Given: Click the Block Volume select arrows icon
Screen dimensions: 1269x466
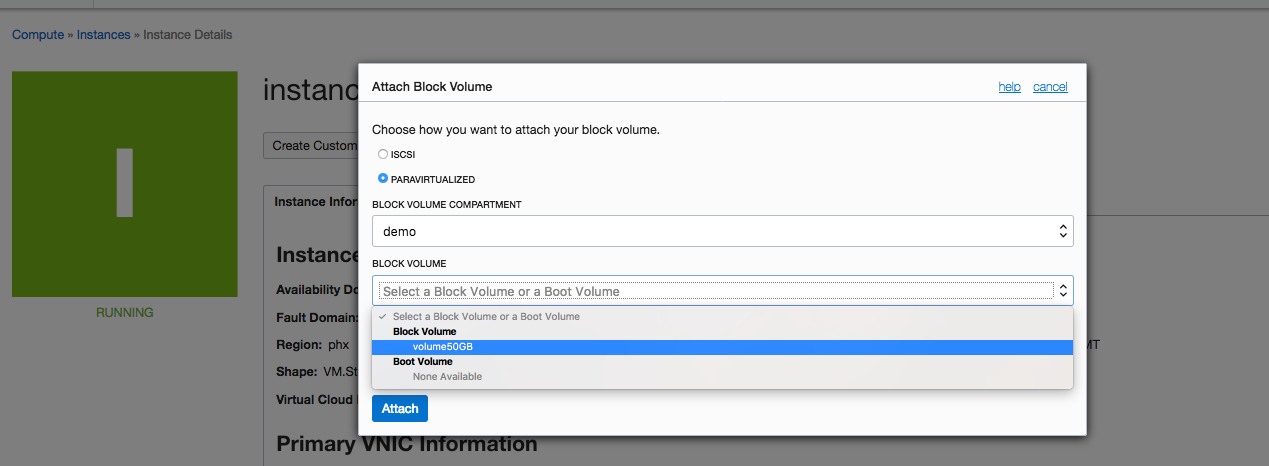Looking at the screenshot, I should click(1063, 291).
